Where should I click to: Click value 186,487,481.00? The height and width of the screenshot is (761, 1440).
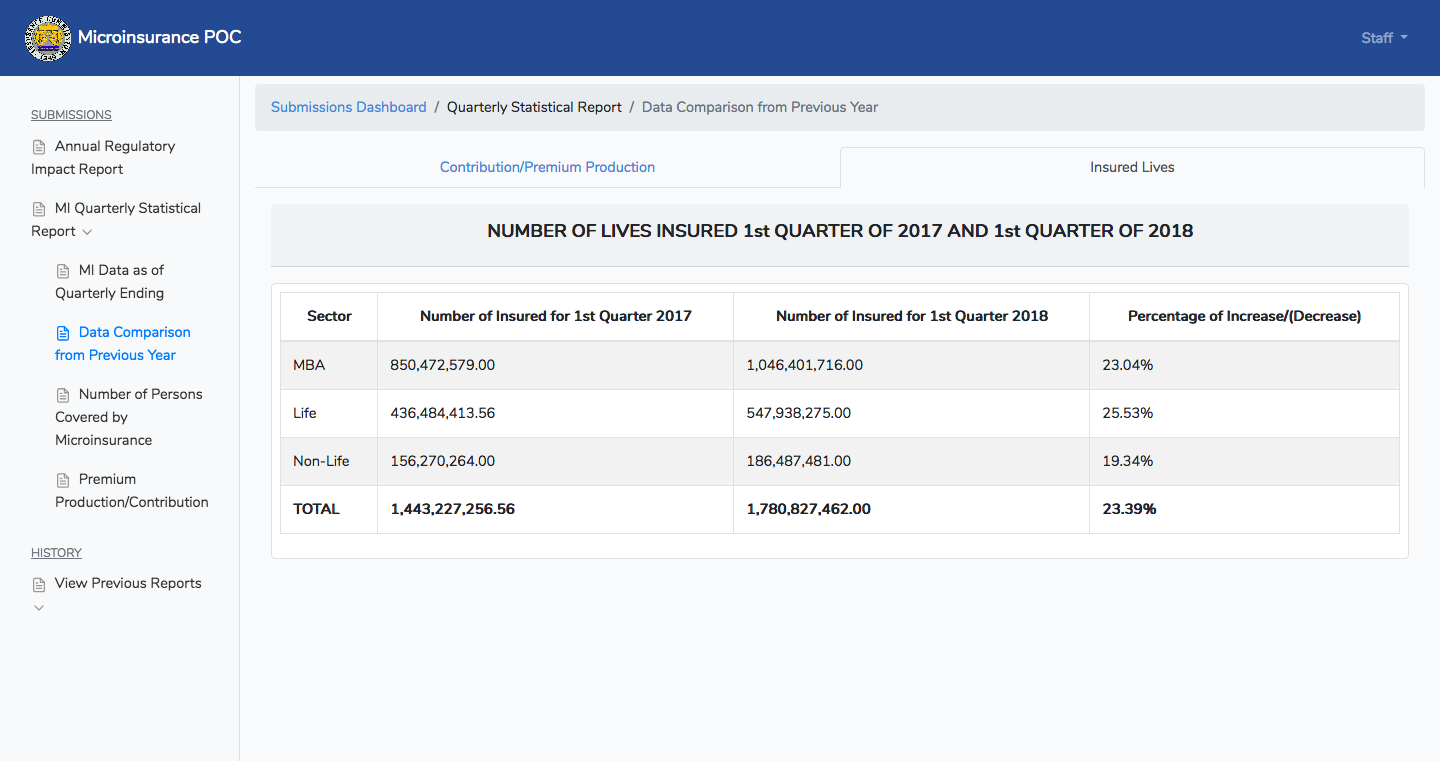click(x=799, y=461)
